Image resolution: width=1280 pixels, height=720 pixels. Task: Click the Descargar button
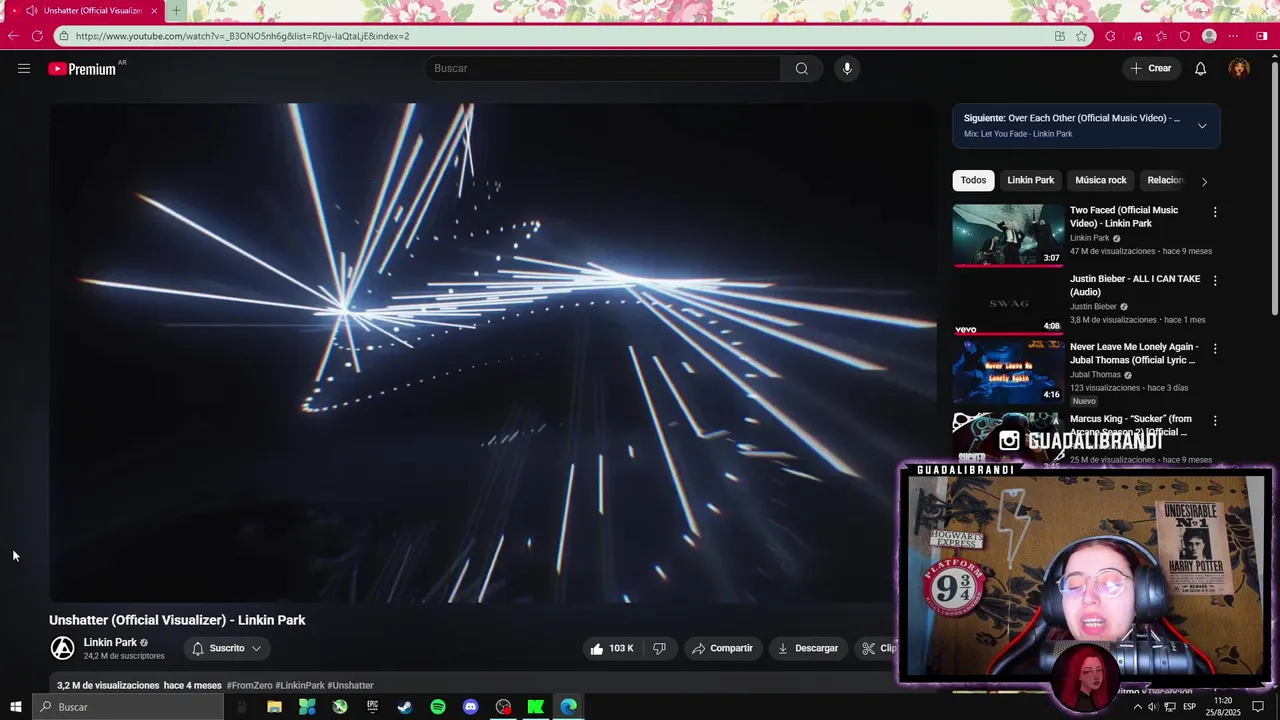click(807, 648)
